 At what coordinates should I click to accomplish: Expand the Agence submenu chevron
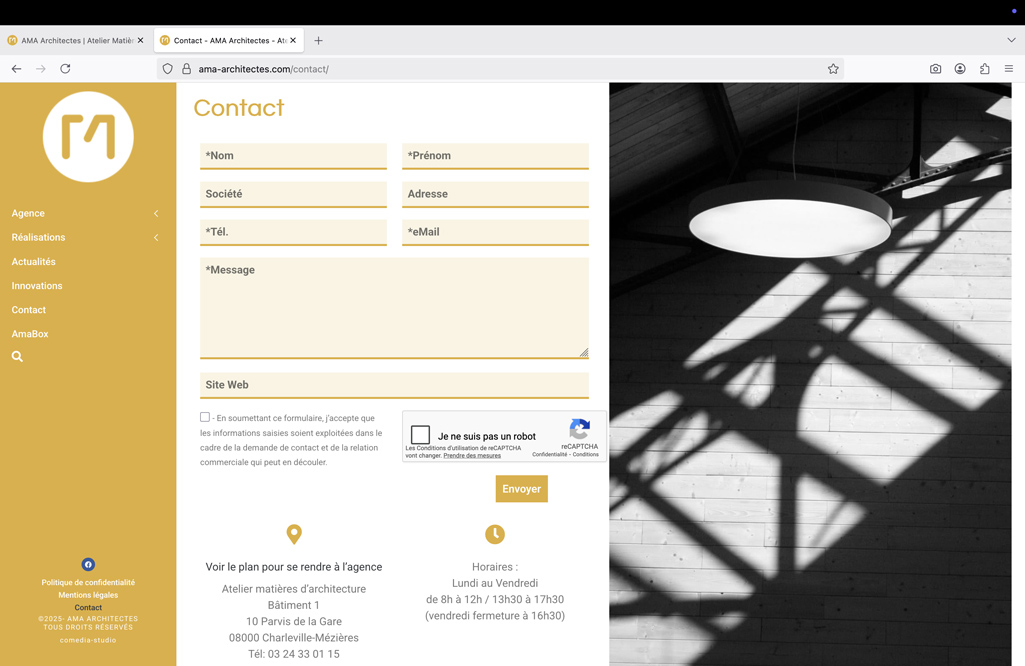pos(156,213)
